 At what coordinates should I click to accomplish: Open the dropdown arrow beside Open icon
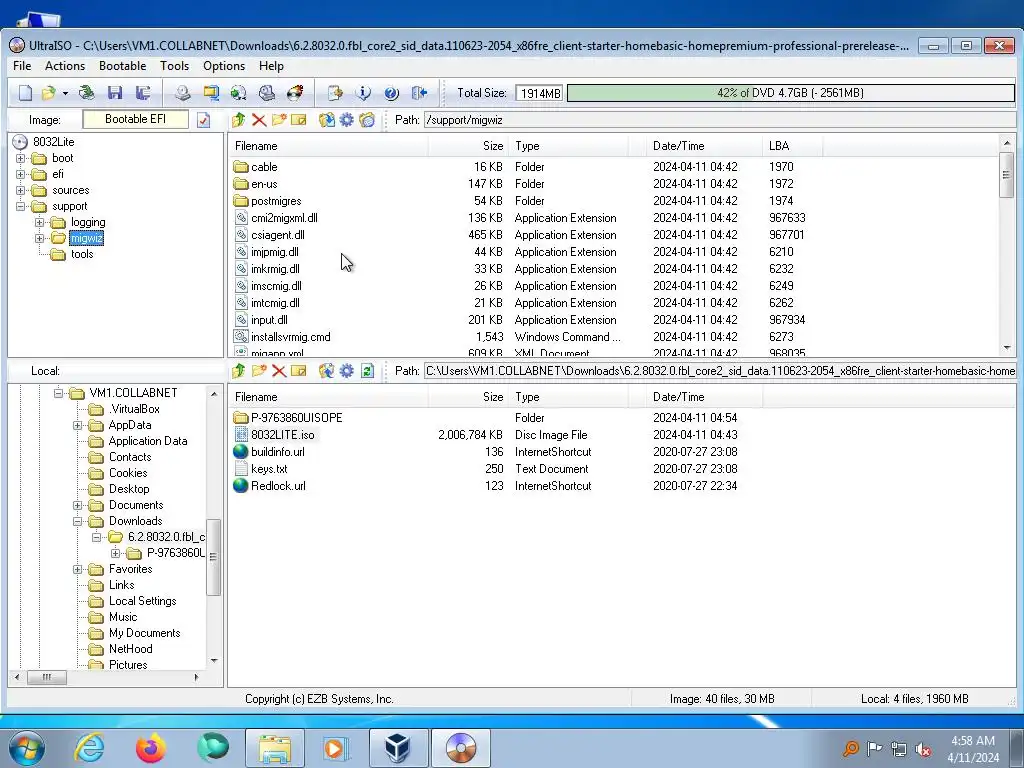(65, 94)
